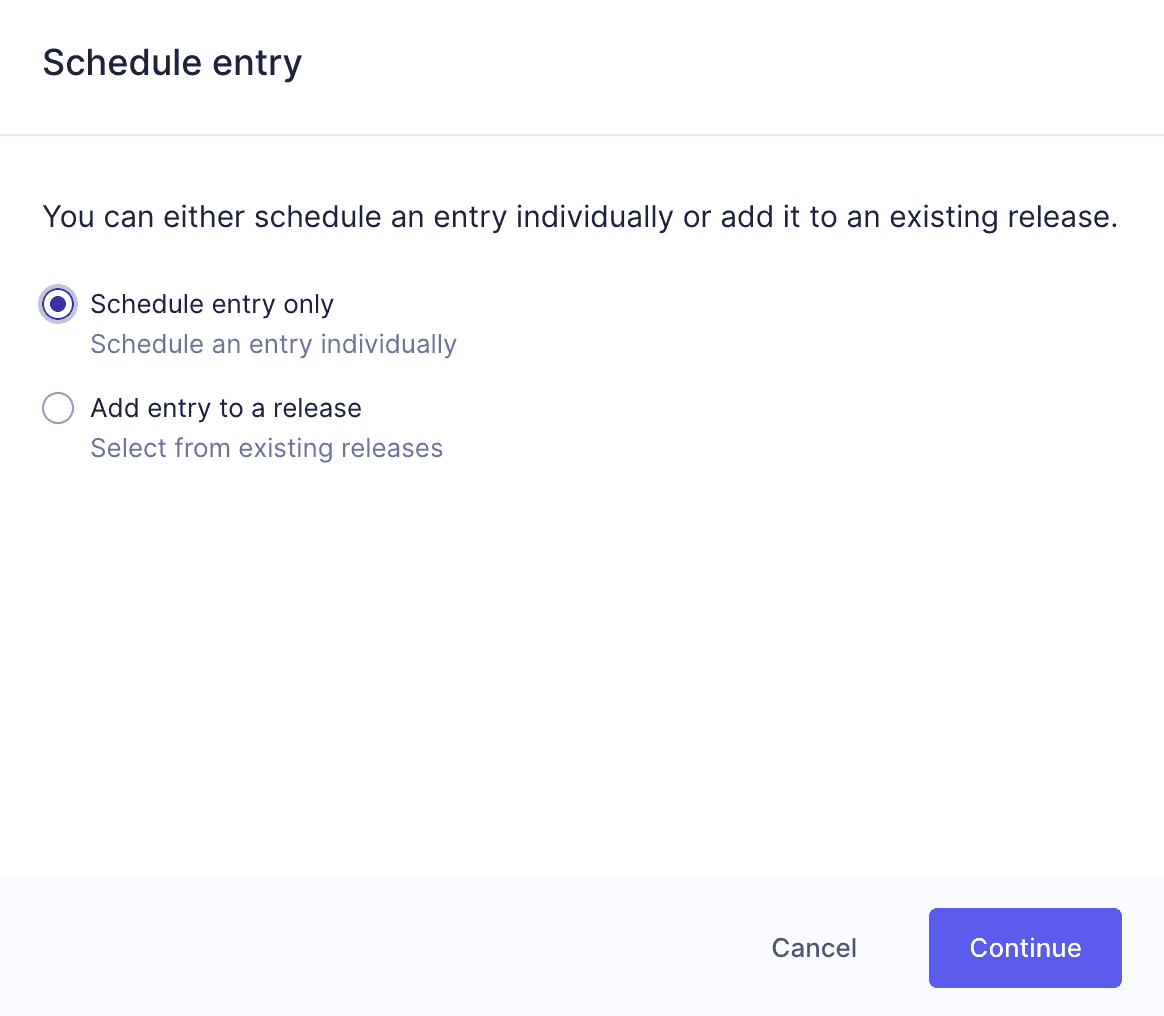Click 'Select from existing releases' description text

(266, 448)
